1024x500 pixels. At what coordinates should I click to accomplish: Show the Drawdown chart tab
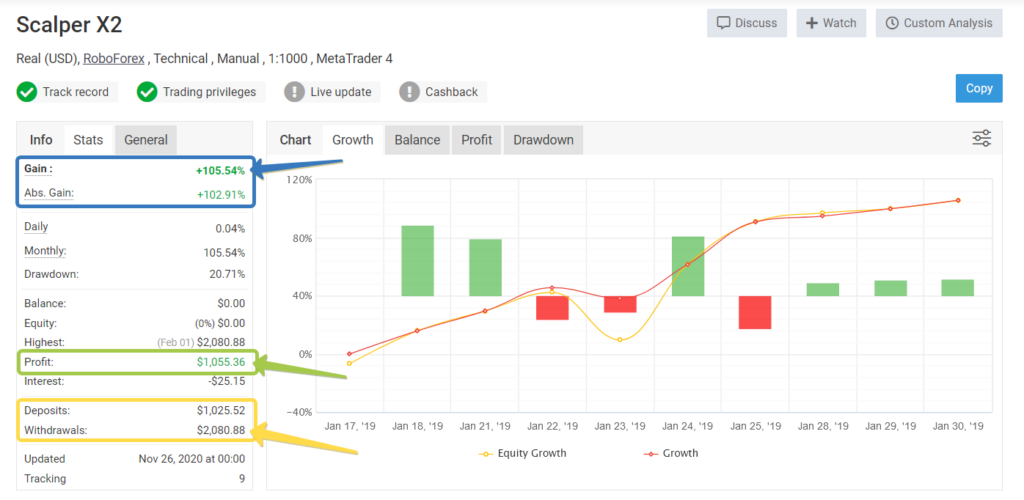[x=543, y=140]
